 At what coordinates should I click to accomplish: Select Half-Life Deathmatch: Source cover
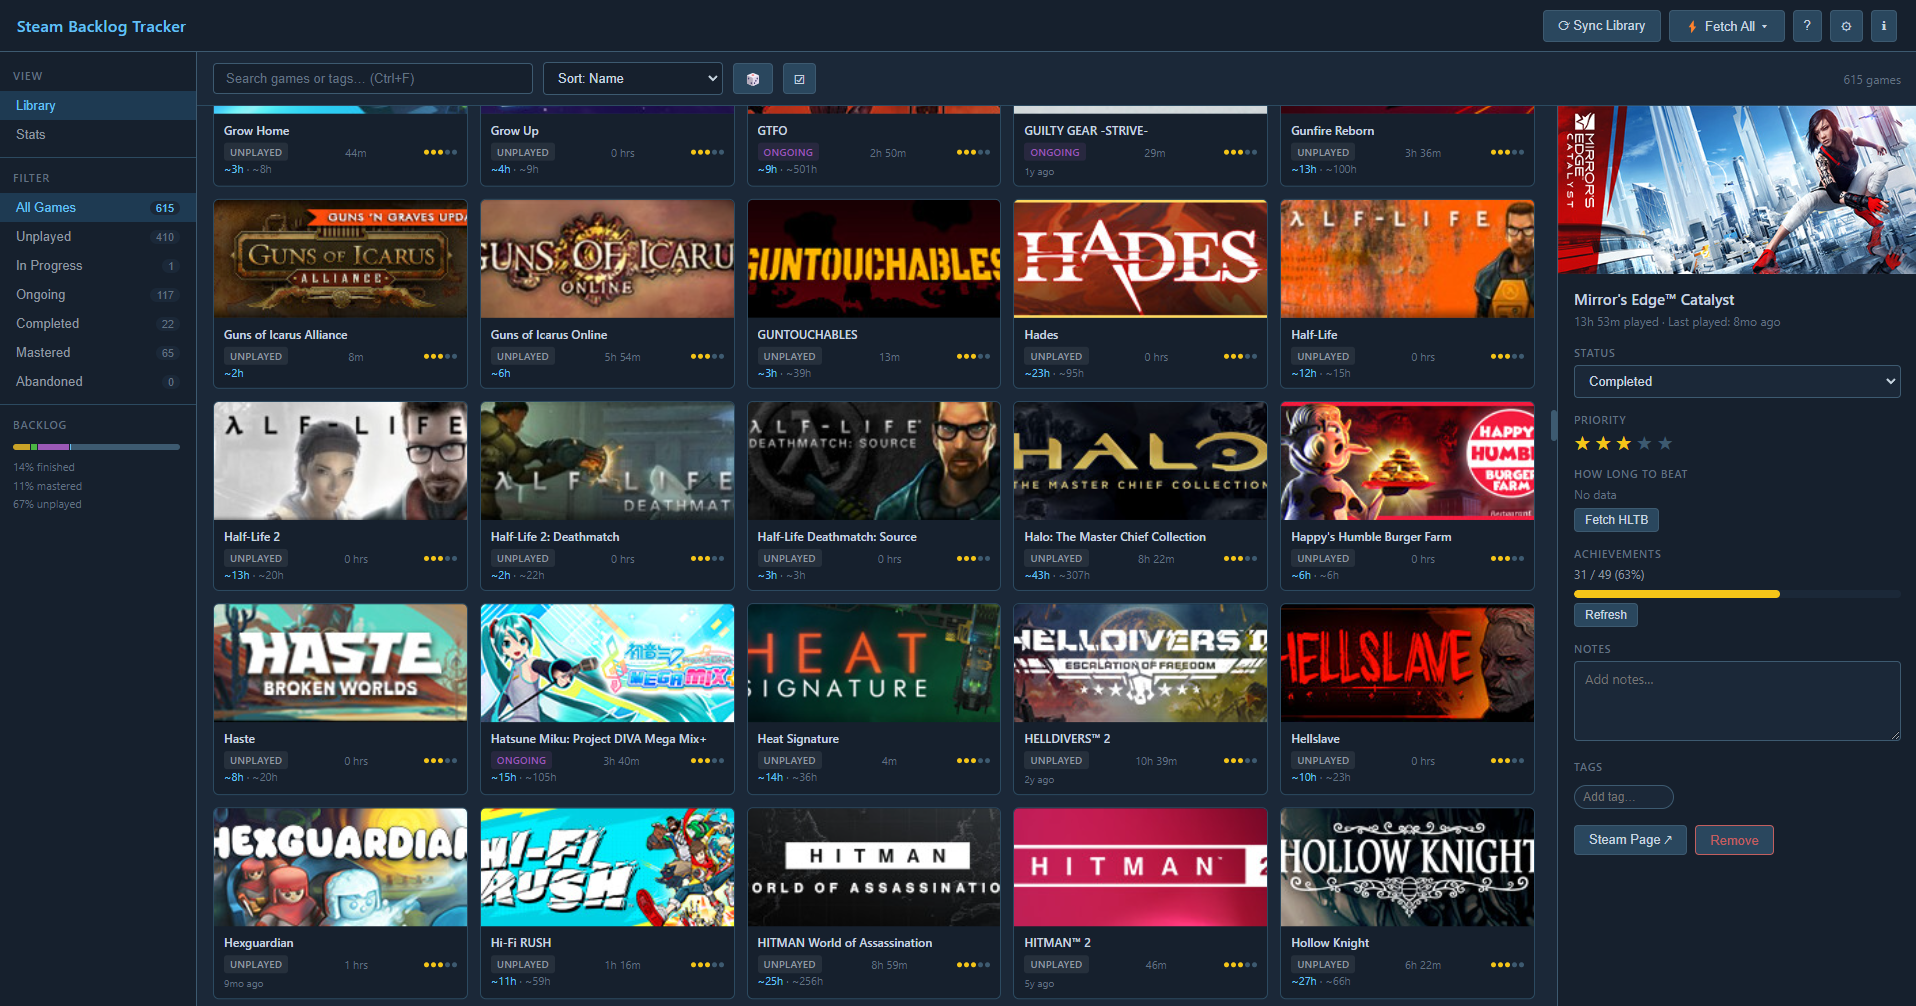874,461
